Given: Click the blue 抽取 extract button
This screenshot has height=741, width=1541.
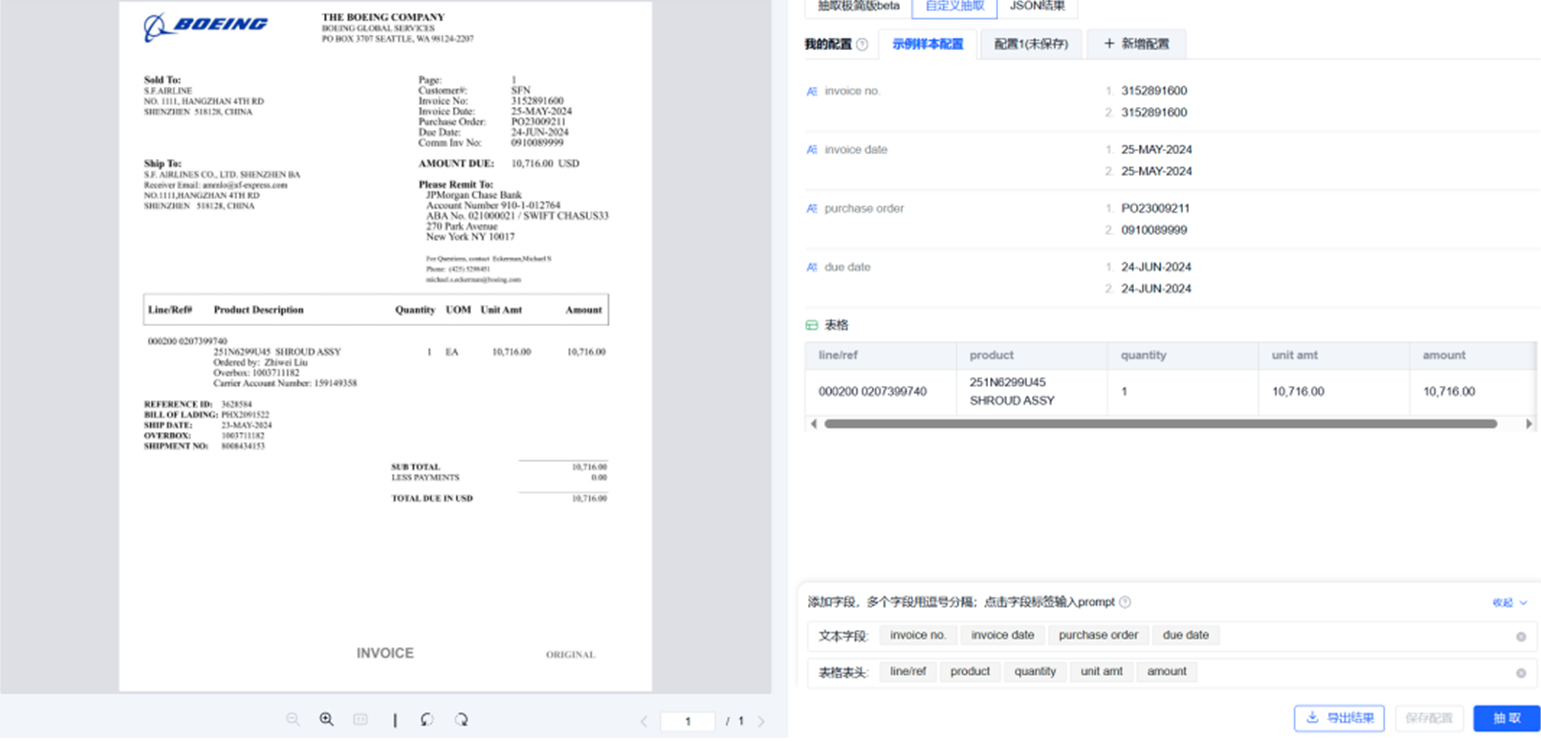Looking at the screenshot, I should point(1506,718).
